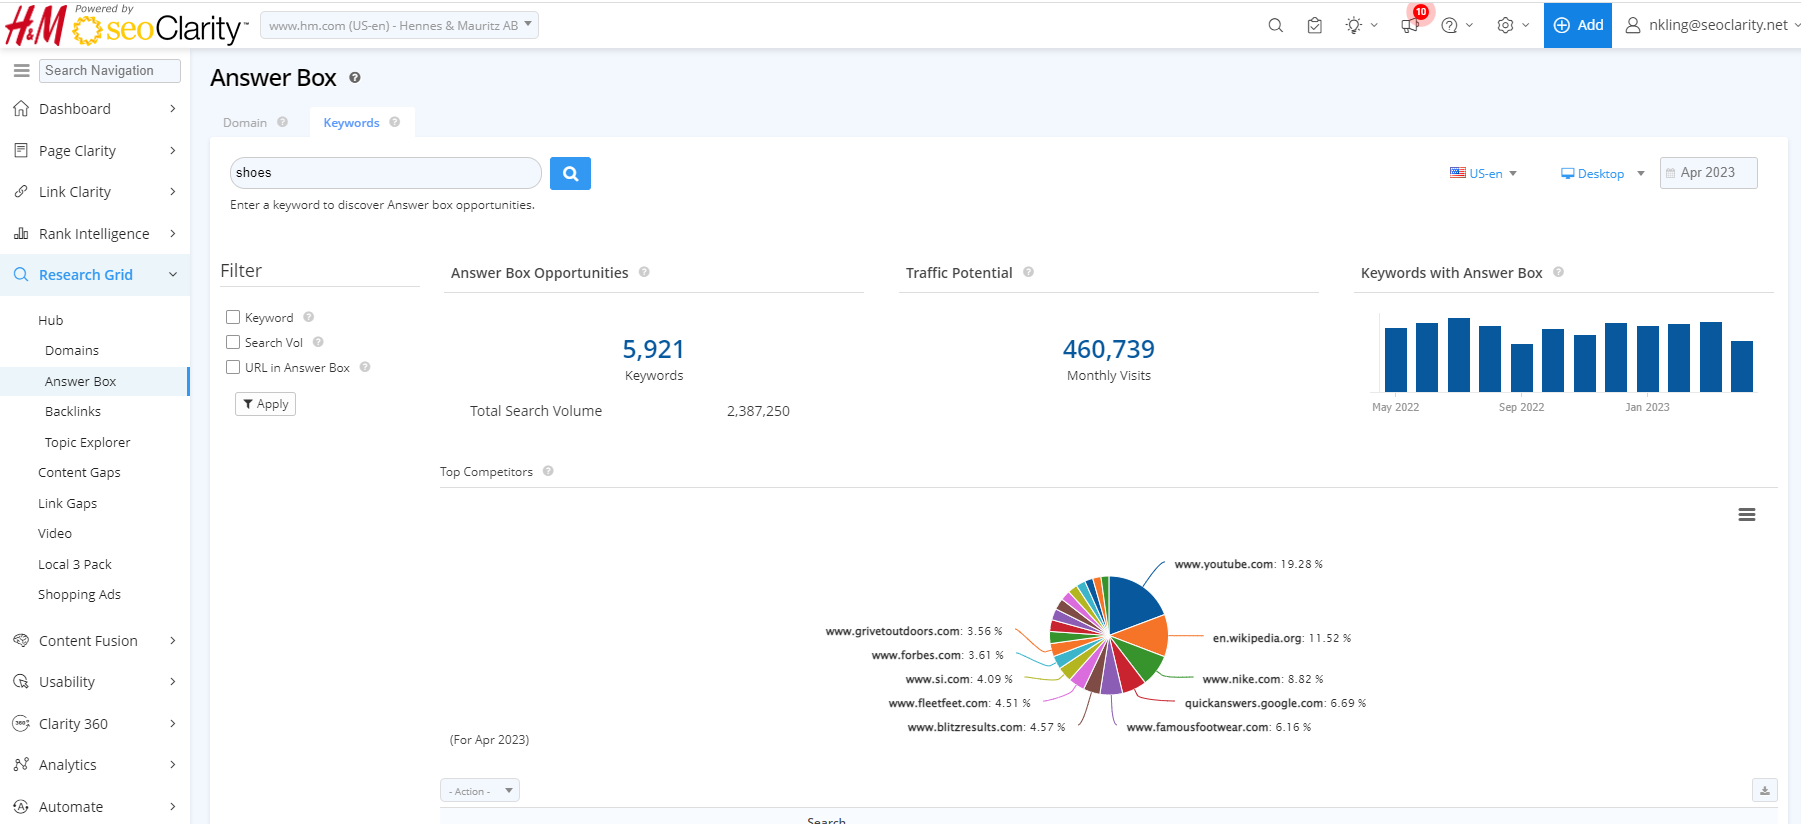Click the blue Add button
Viewport: 1801px width, 824px height.
point(1577,25)
